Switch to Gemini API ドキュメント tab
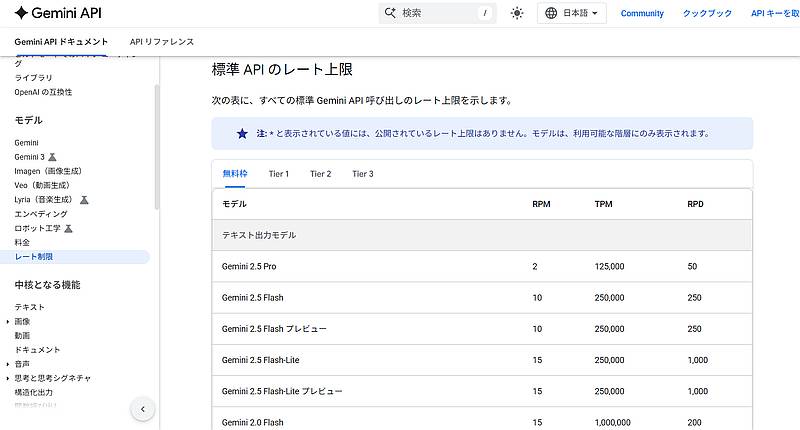The width and height of the screenshot is (800, 430). tap(61, 42)
